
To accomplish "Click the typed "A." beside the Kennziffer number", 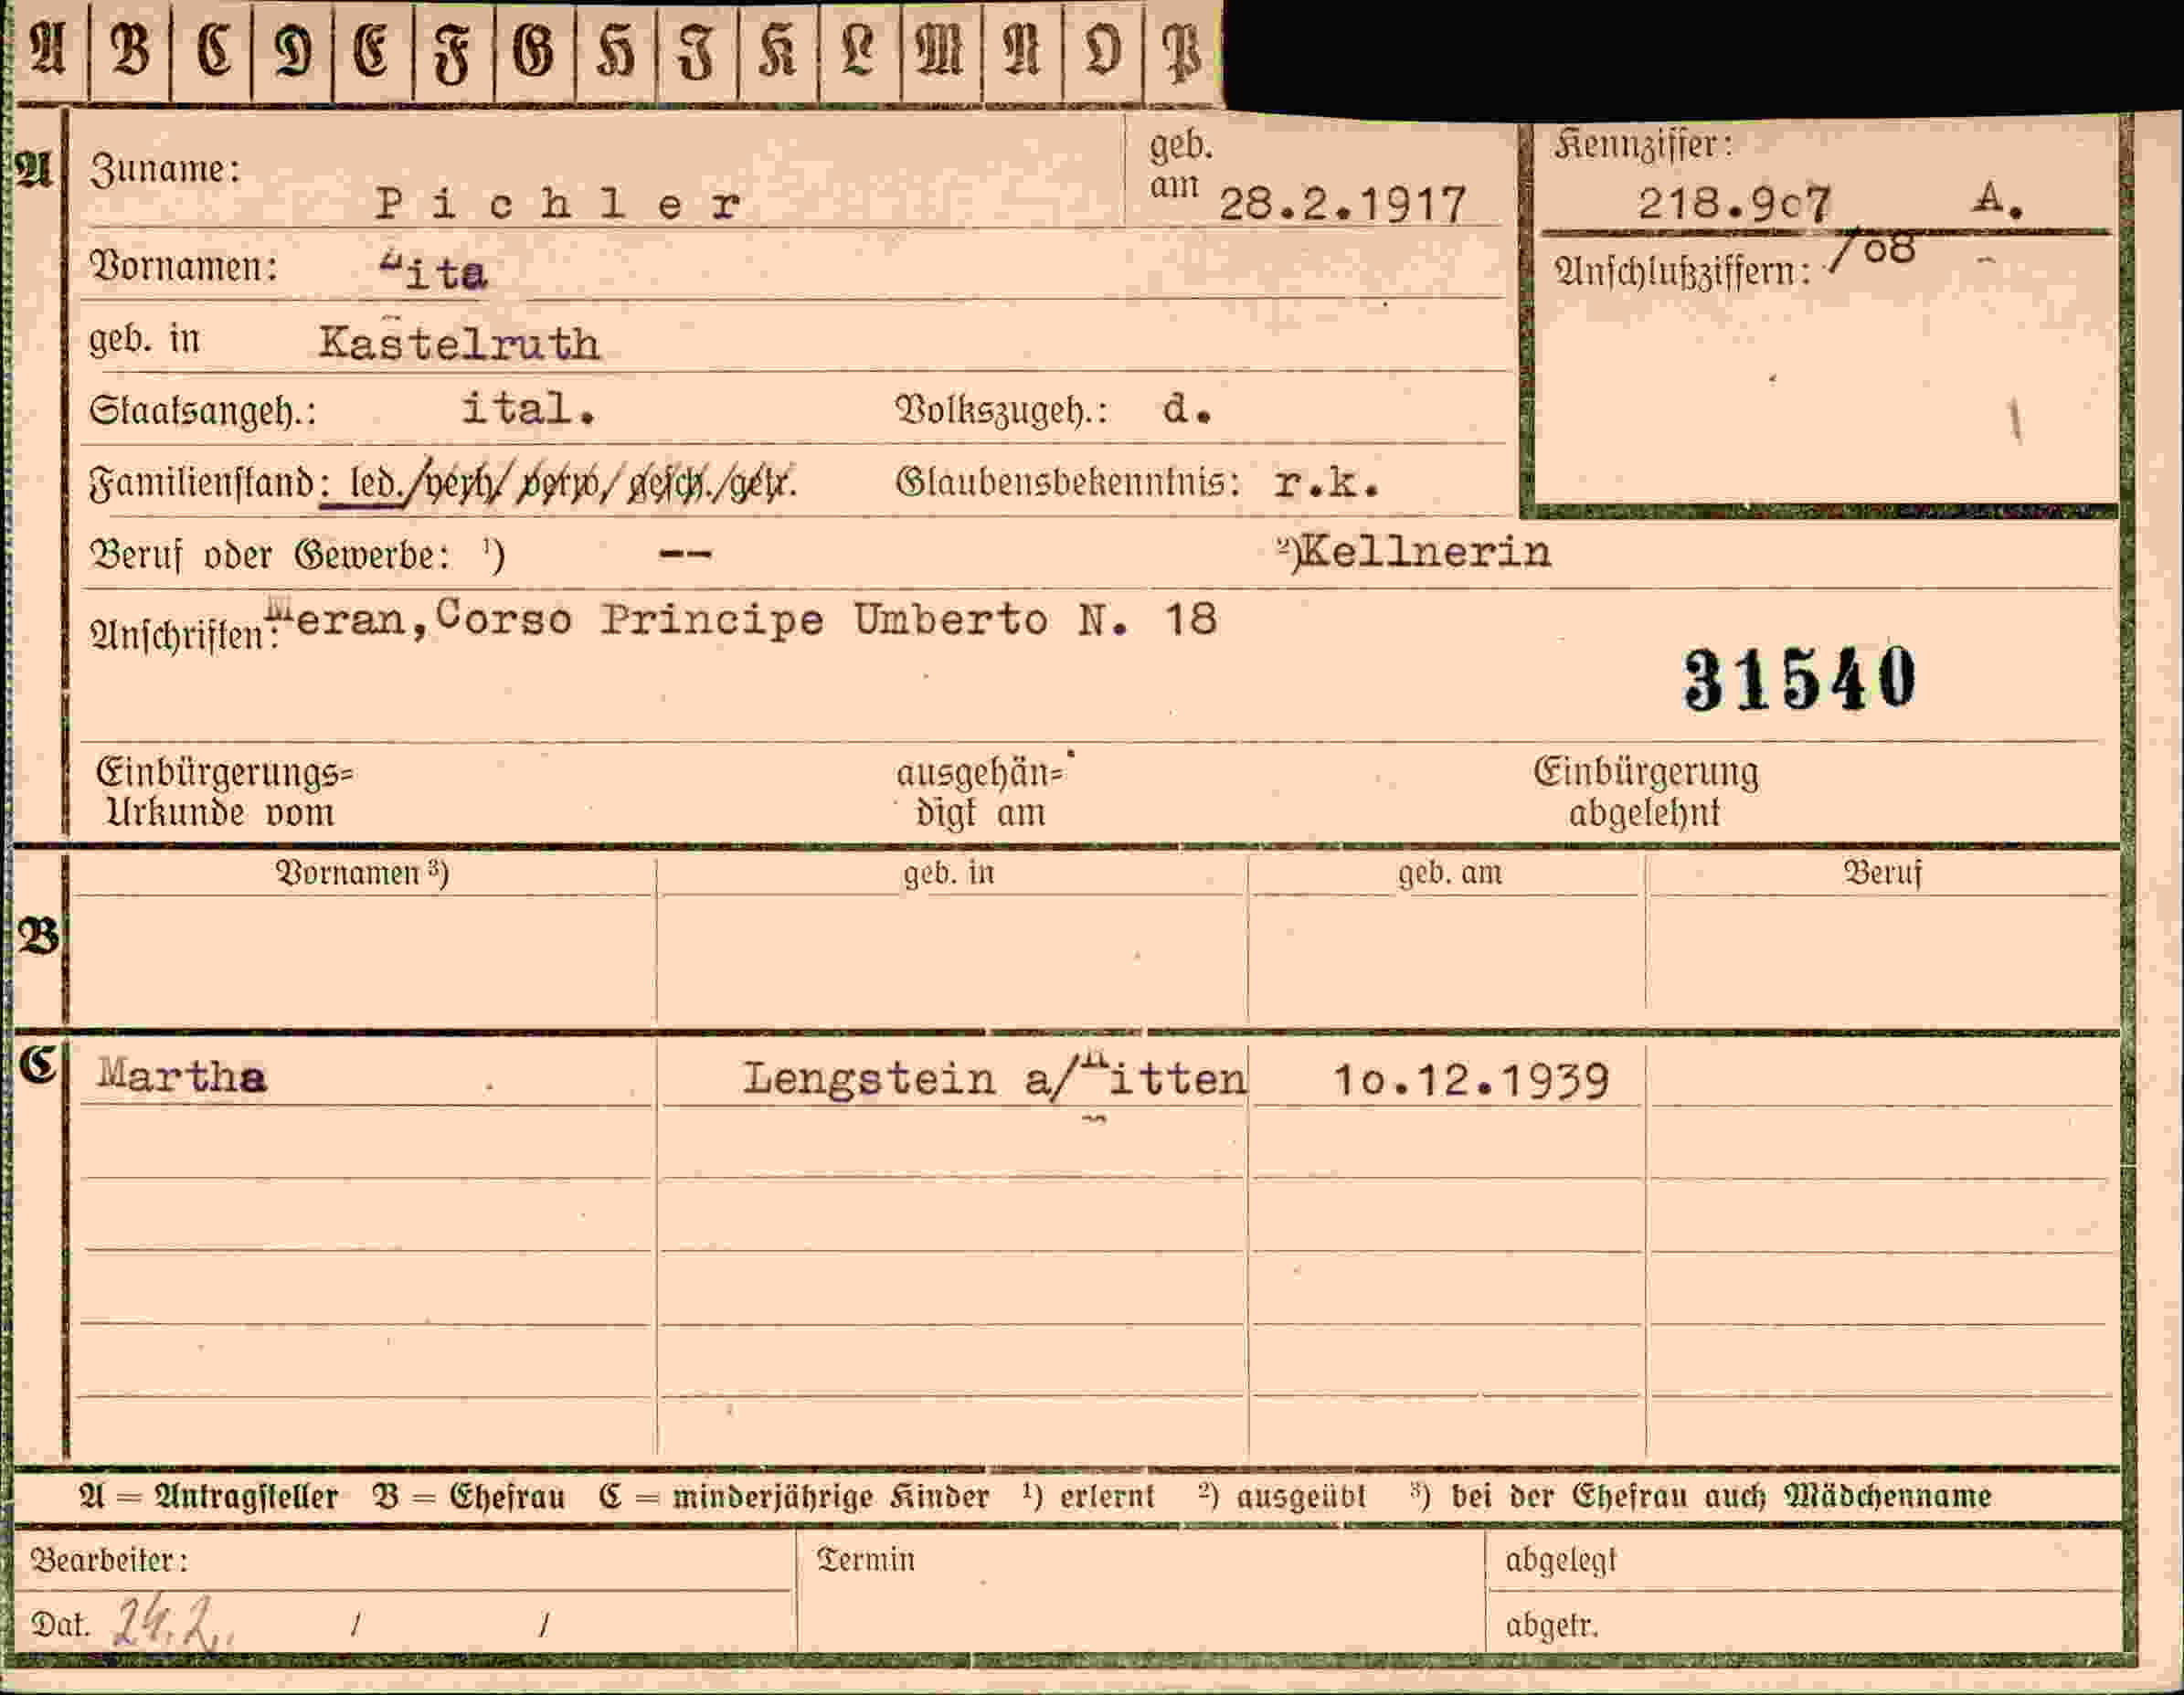I will pyautogui.click(x=1998, y=201).
